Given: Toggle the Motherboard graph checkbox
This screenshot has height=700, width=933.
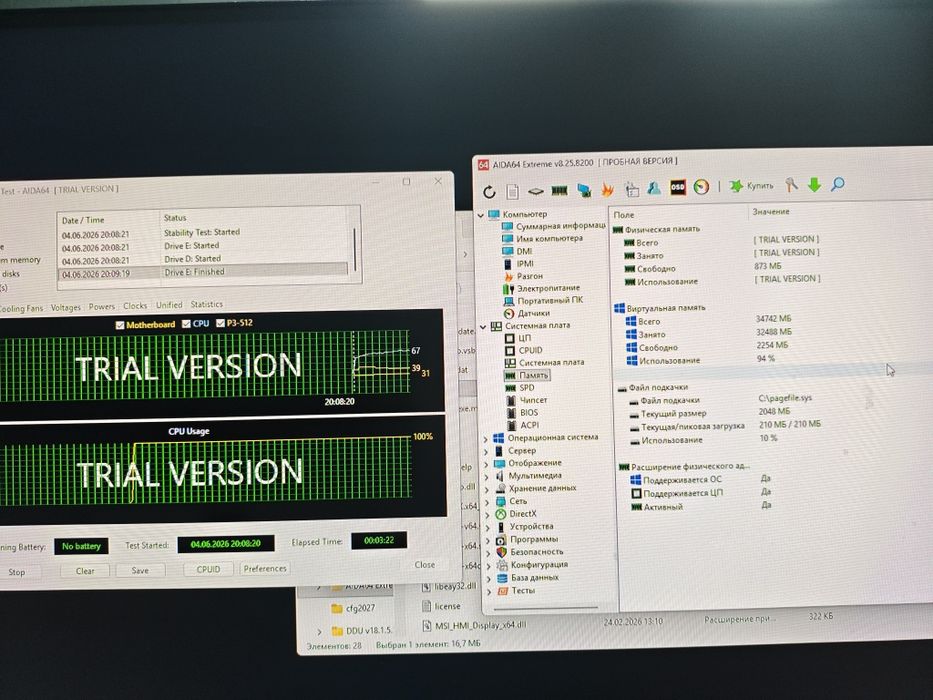Looking at the screenshot, I should (120, 325).
